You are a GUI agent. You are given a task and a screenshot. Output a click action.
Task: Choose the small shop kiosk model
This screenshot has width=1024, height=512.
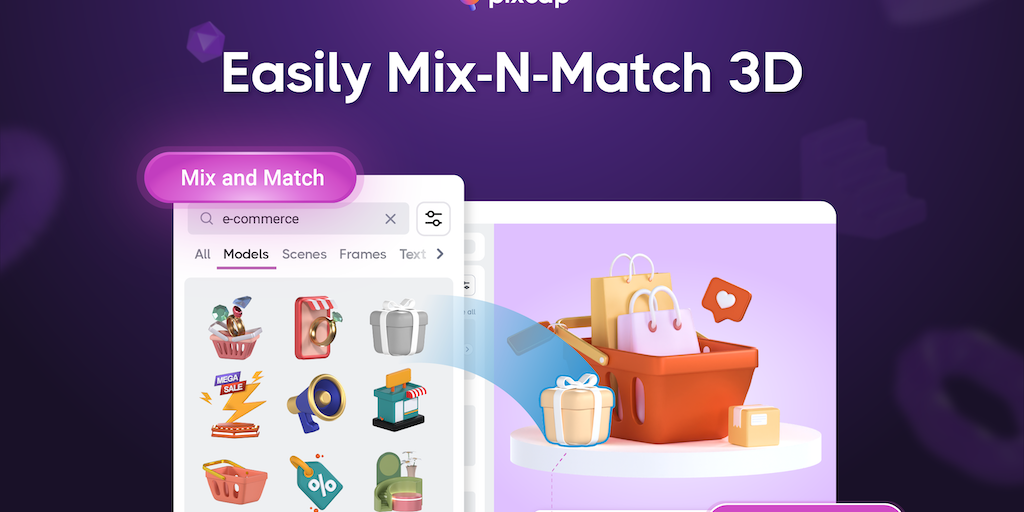click(399, 400)
